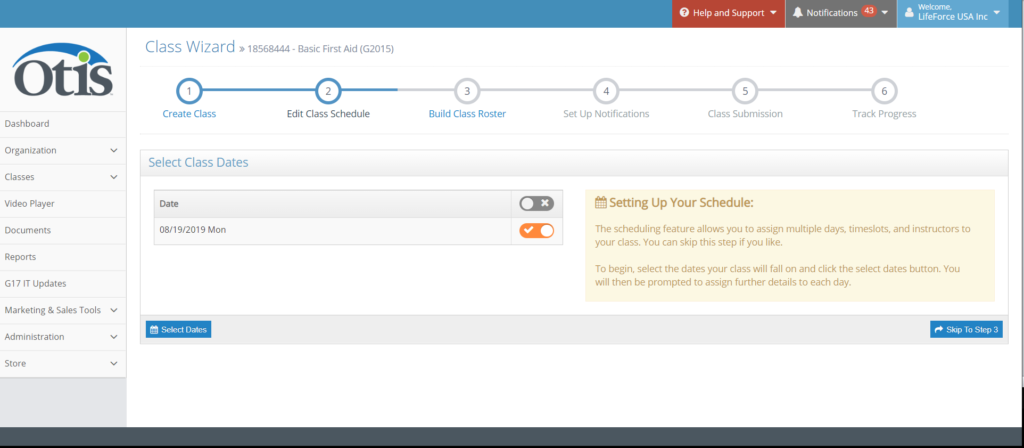Click step 6 Track Progress circle
The width and height of the screenshot is (1024, 448).
tap(883, 91)
